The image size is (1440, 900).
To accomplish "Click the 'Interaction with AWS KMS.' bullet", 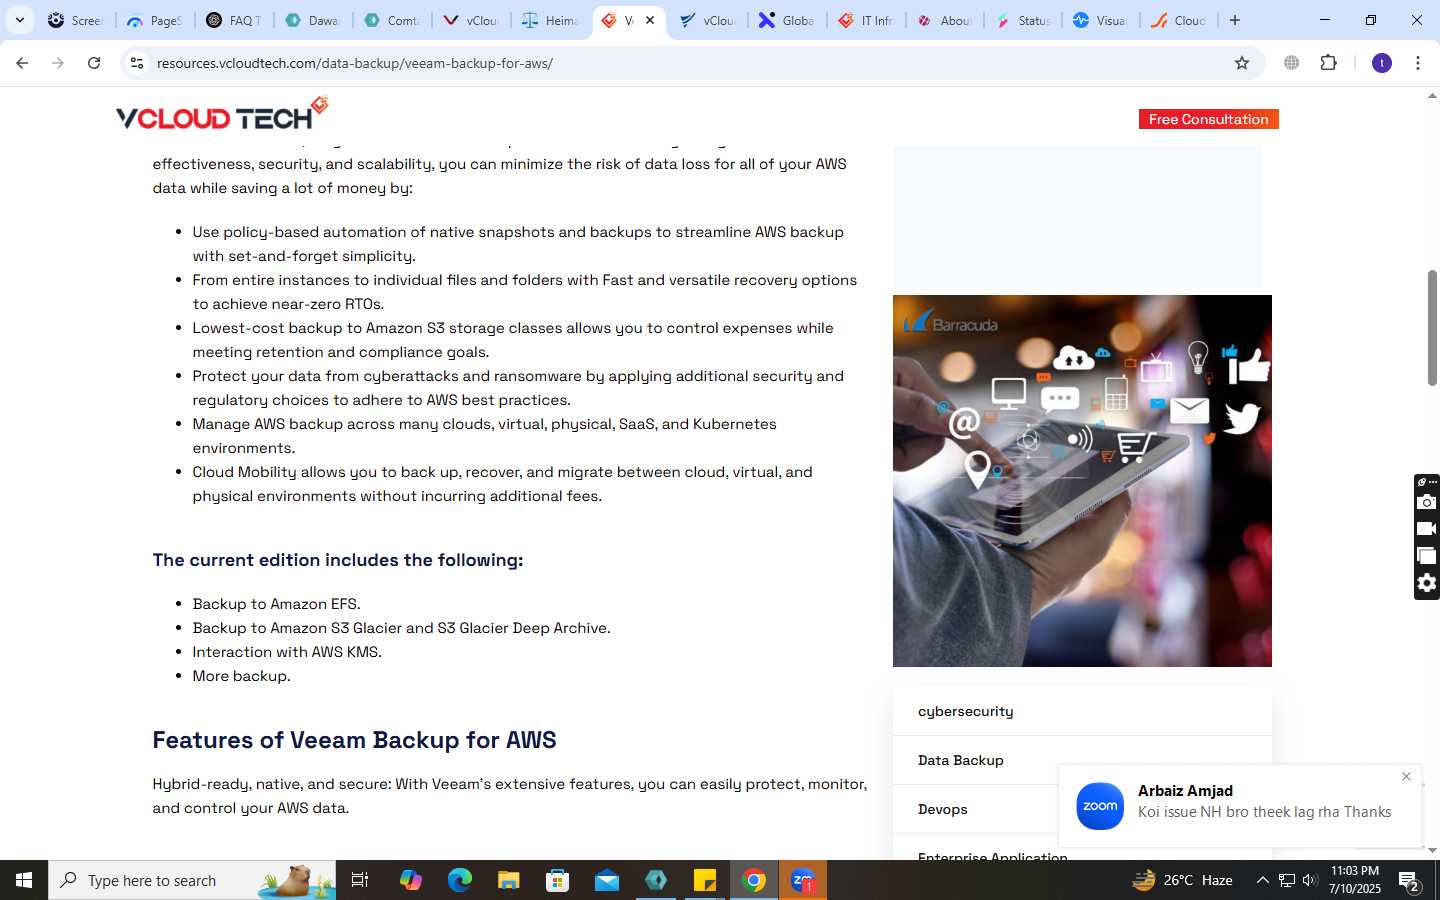I will tap(287, 652).
